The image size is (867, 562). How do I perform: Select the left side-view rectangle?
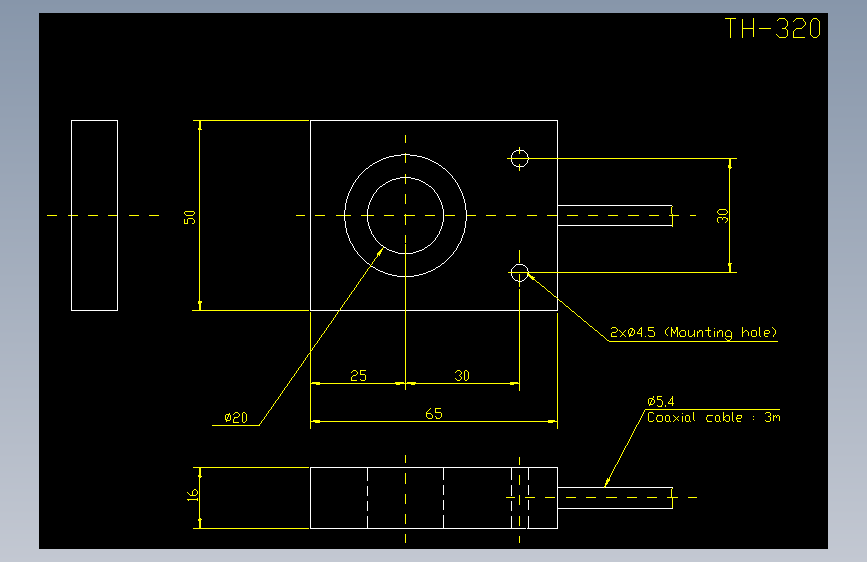point(95,215)
